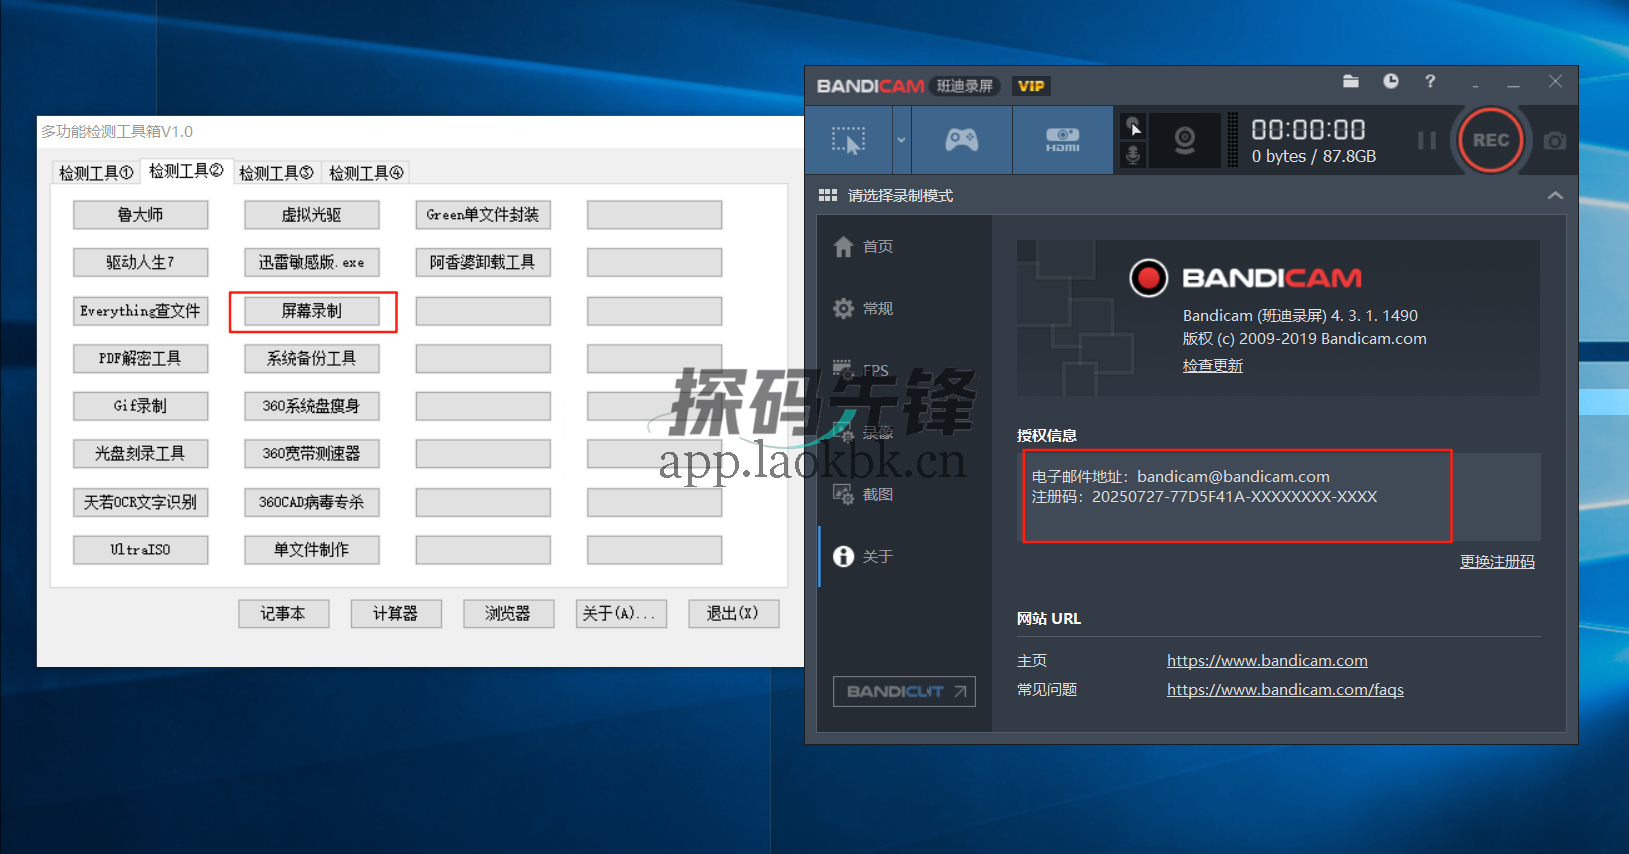
Task: Open 浏览器 browser button
Action: (x=509, y=614)
